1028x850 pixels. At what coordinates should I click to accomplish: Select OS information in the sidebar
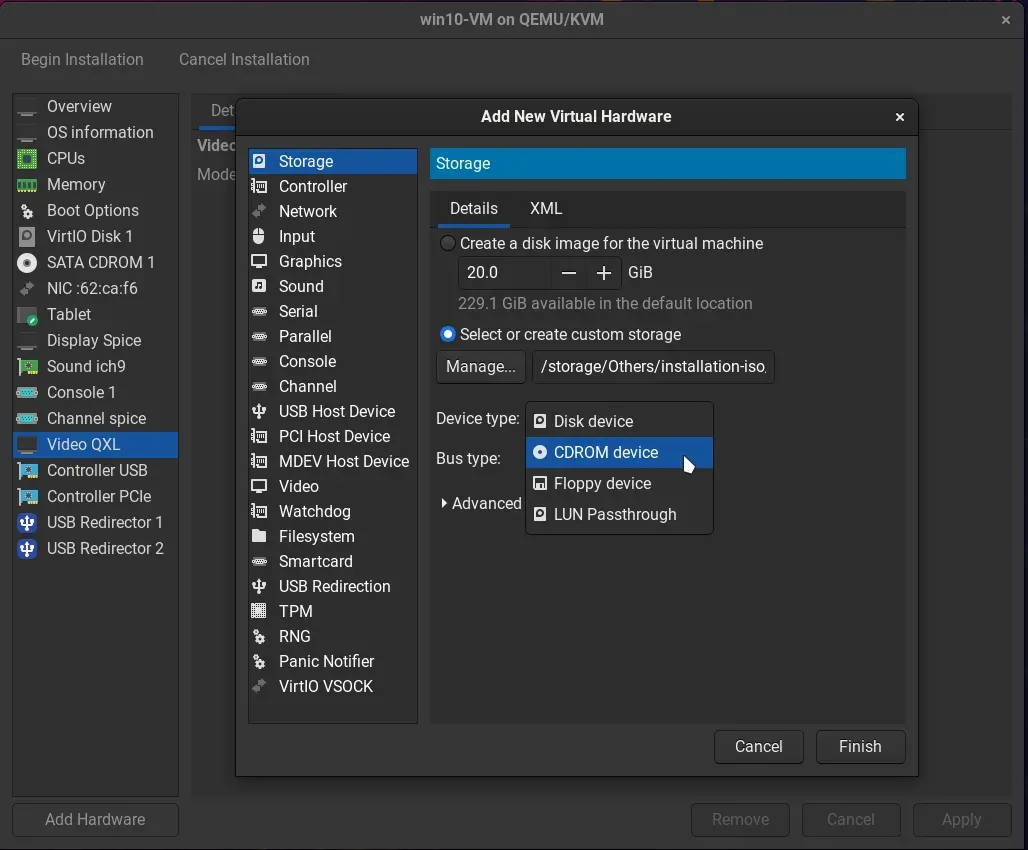pos(96,132)
